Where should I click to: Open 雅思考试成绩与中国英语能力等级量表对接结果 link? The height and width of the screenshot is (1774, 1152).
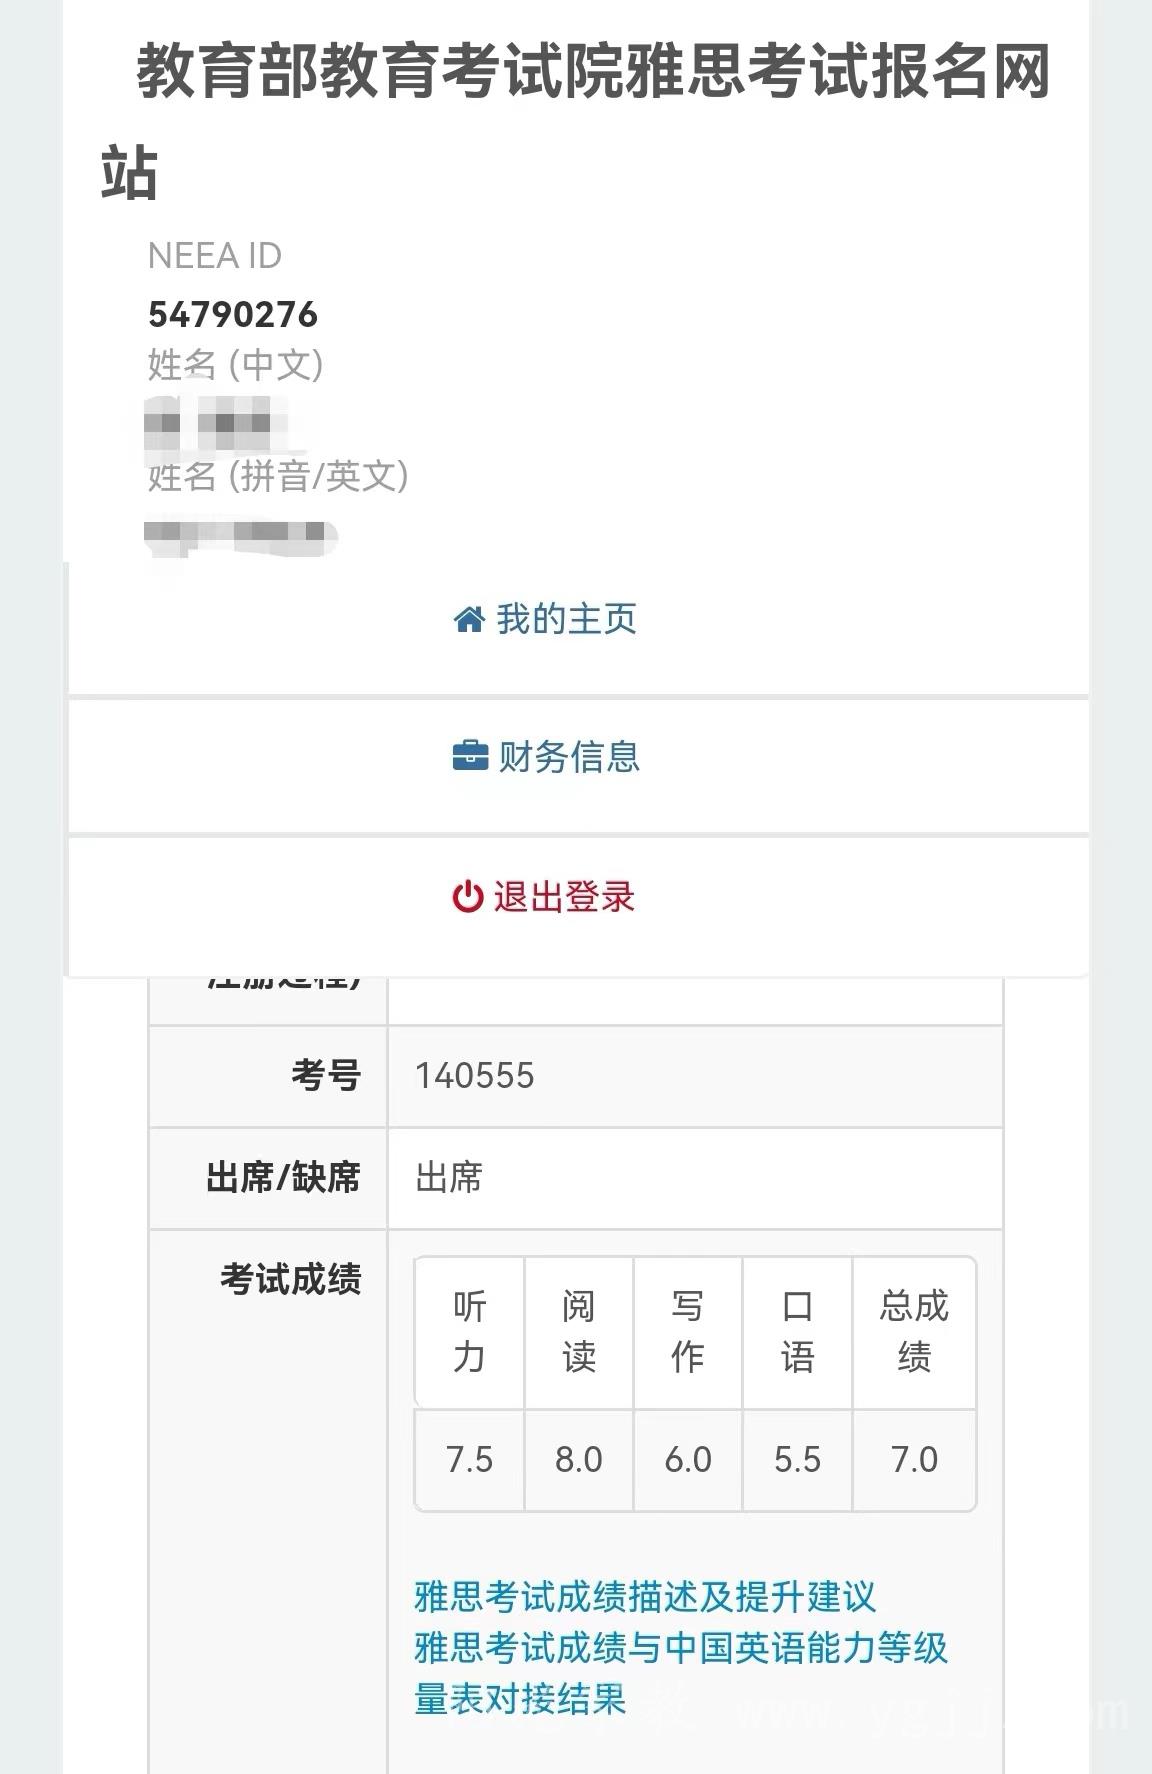coord(681,1673)
